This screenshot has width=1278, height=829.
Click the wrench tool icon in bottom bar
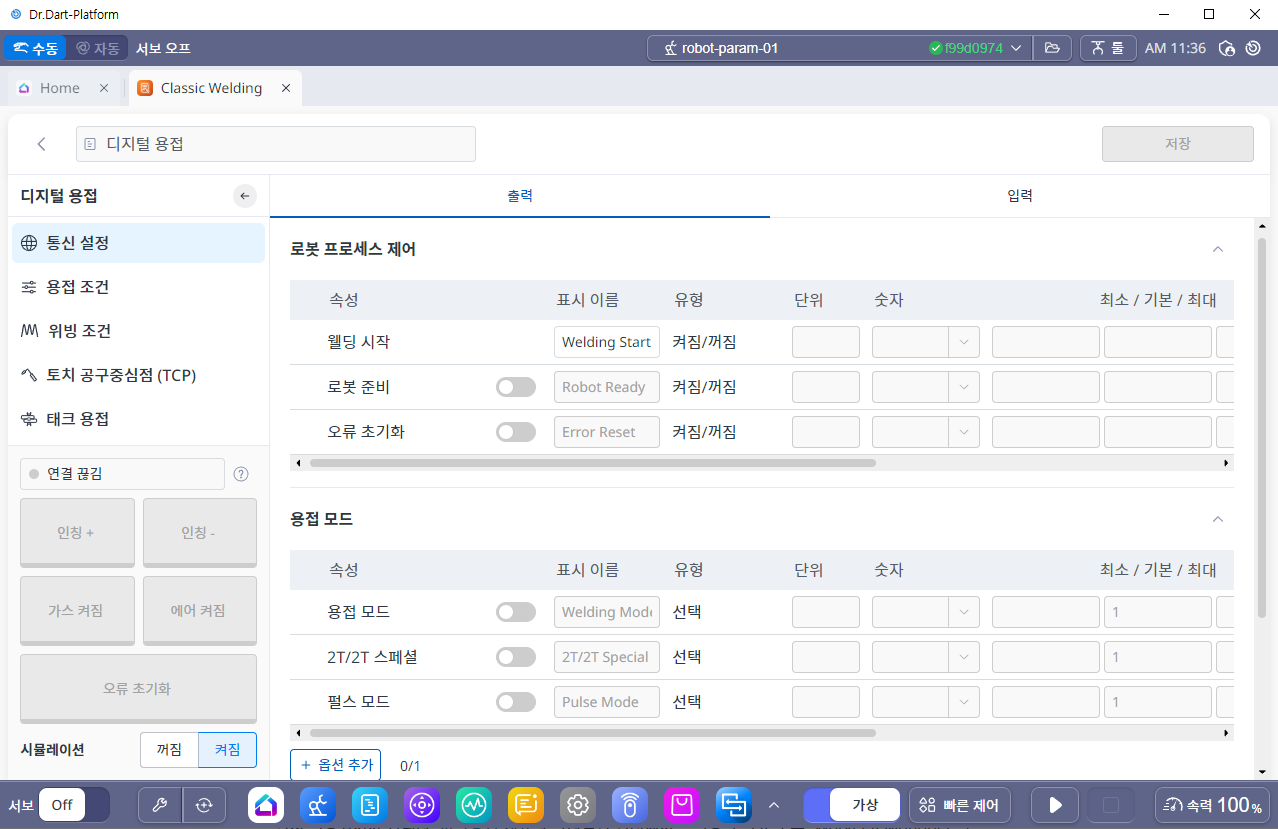160,805
